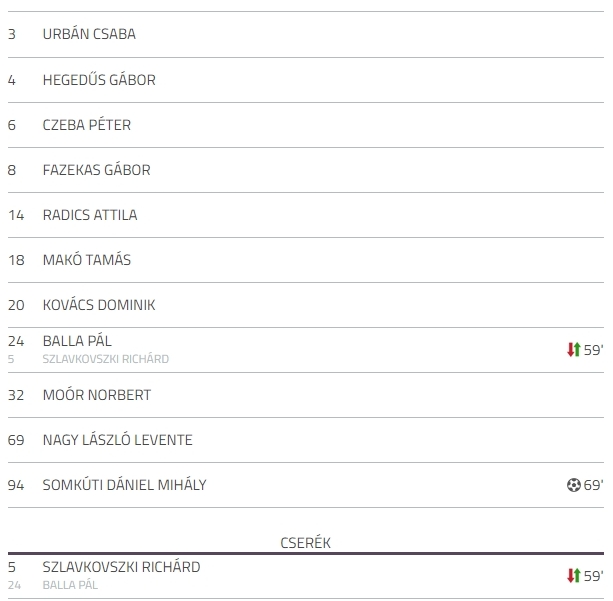The image size is (613, 601).
Task: Select Fazekas Gábor in the lineup
Action: pyautogui.click(x=97, y=170)
